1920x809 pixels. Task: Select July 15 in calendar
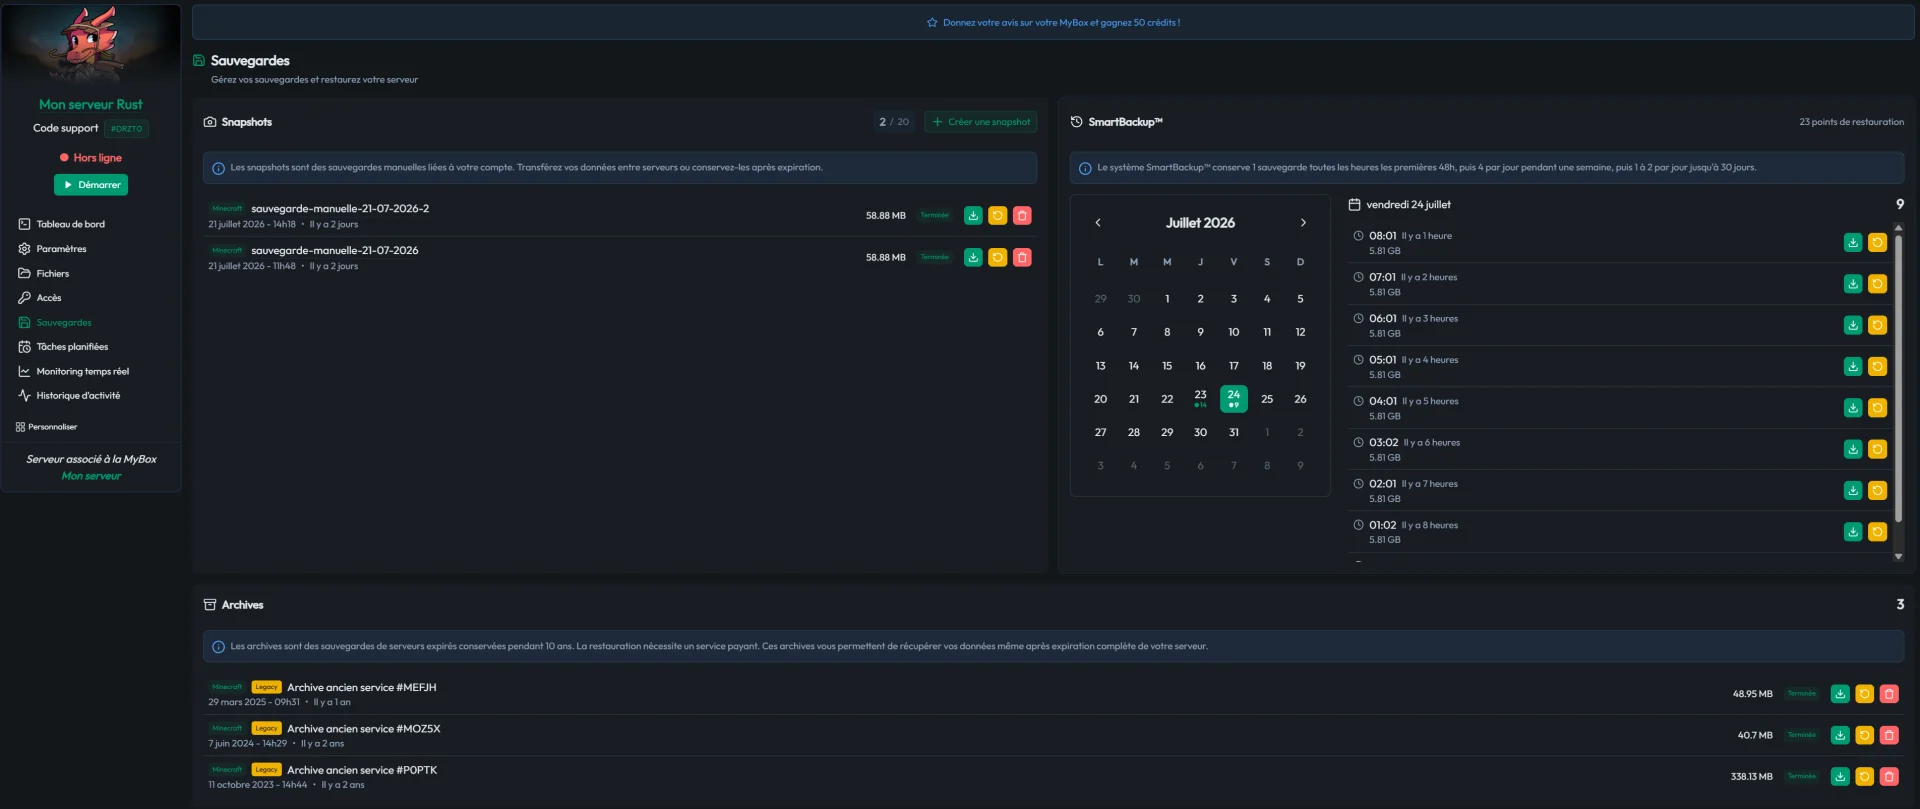[x=1167, y=366]
